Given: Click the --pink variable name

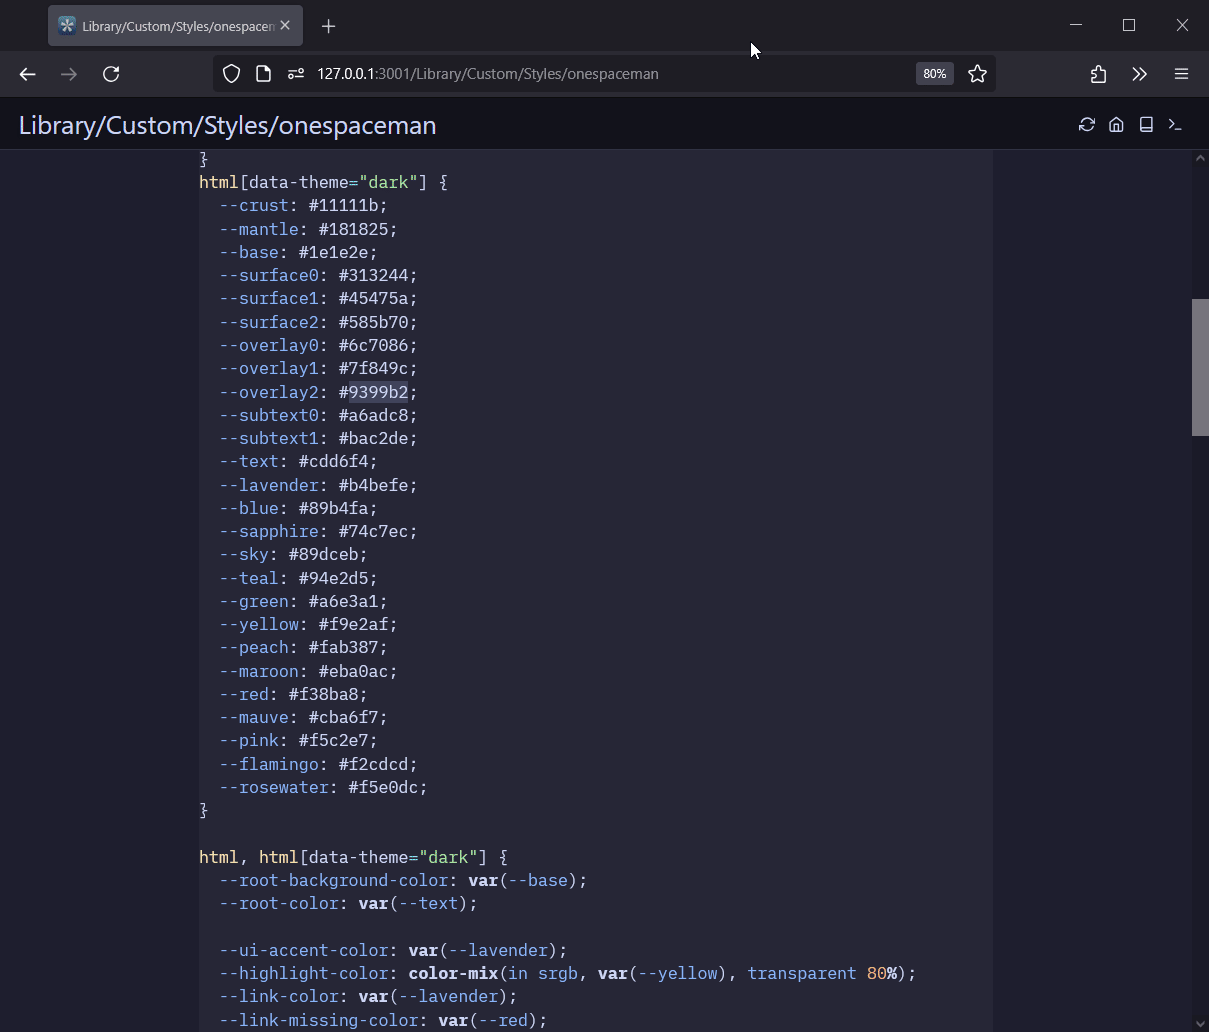Looking at the screenshot, I should click(249, 741).
